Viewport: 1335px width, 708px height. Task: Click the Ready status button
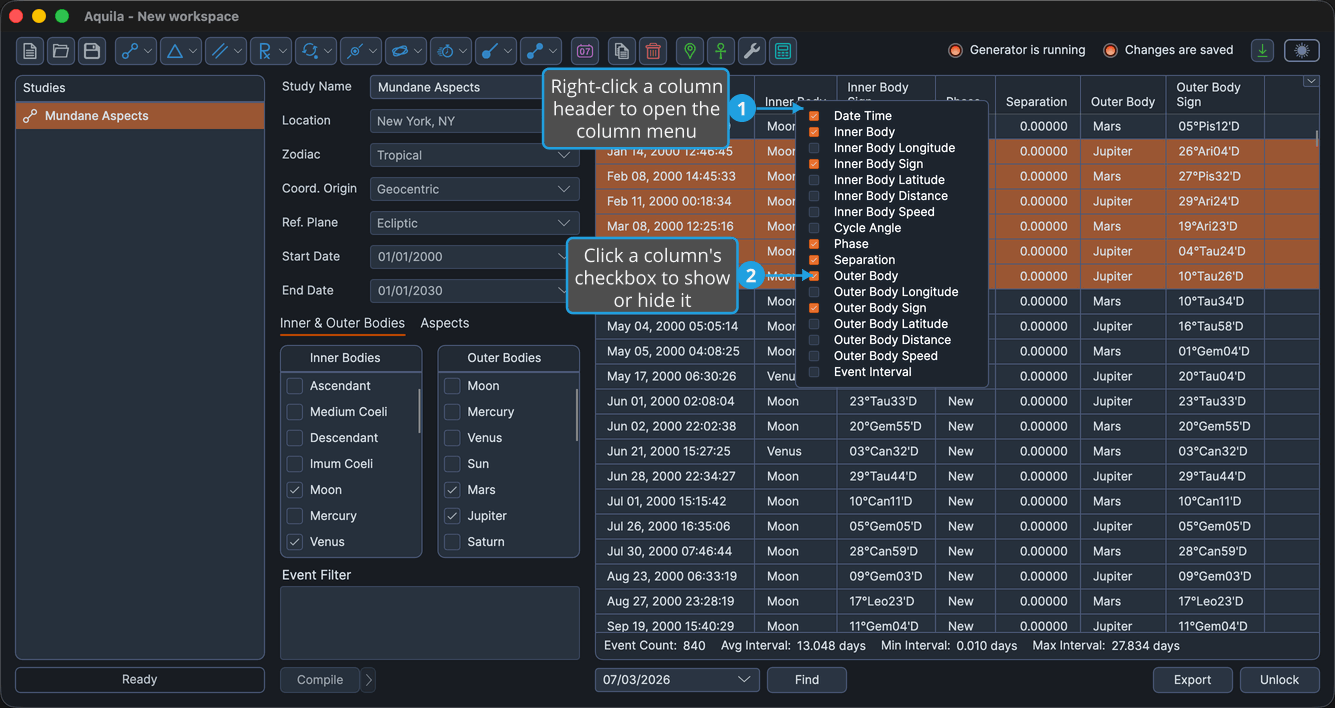click(x=140, y=680)
